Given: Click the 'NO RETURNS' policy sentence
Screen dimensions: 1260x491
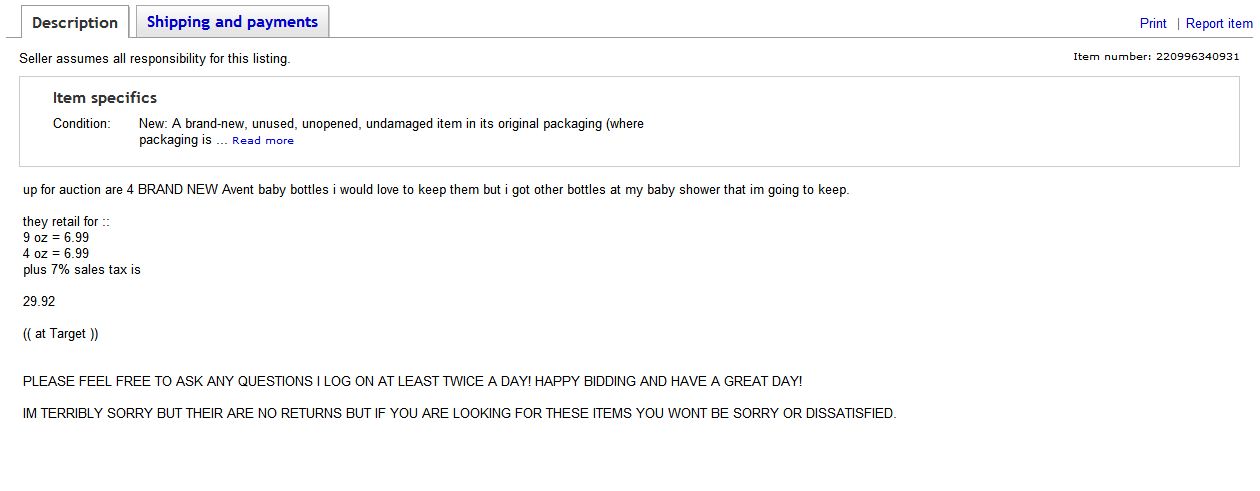Looking at the screenshot, I should point(459,414).
